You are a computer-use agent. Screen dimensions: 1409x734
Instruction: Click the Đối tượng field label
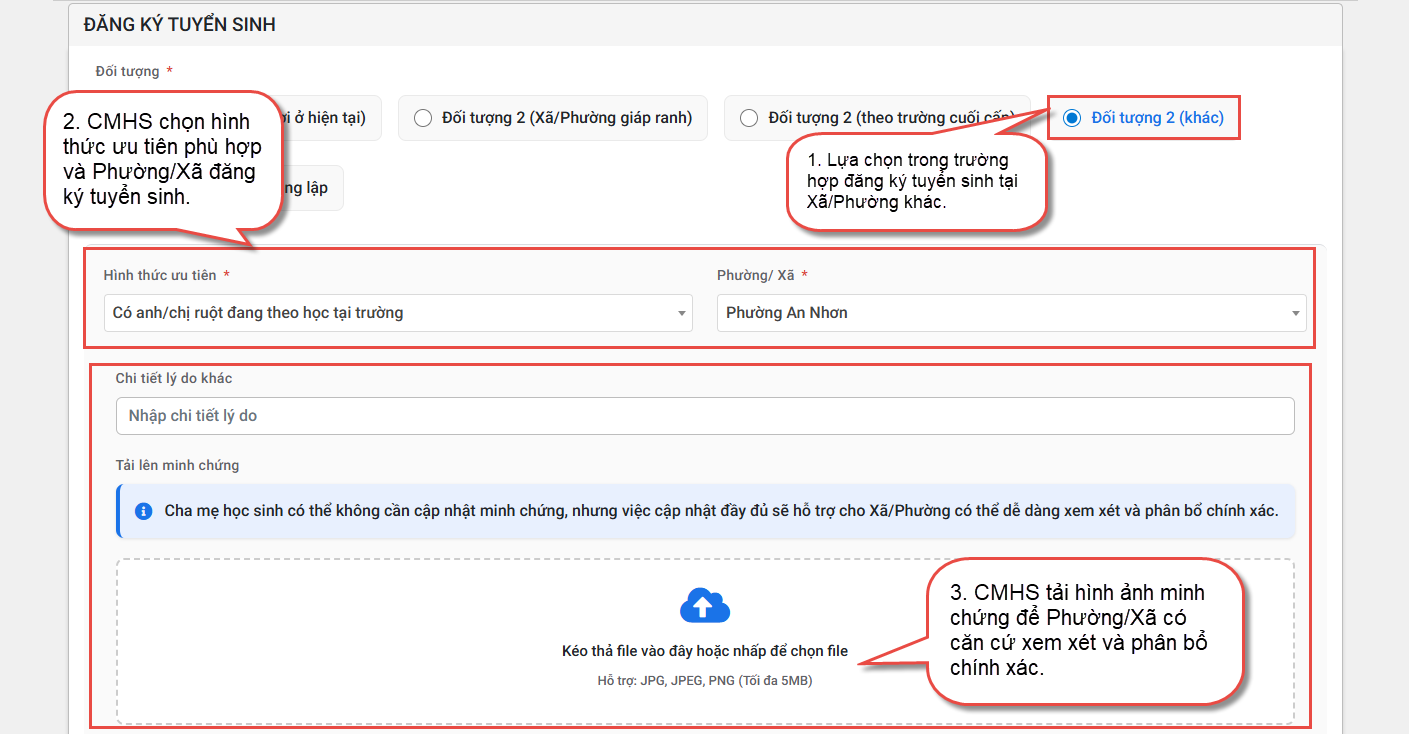[x=127, y=71]
